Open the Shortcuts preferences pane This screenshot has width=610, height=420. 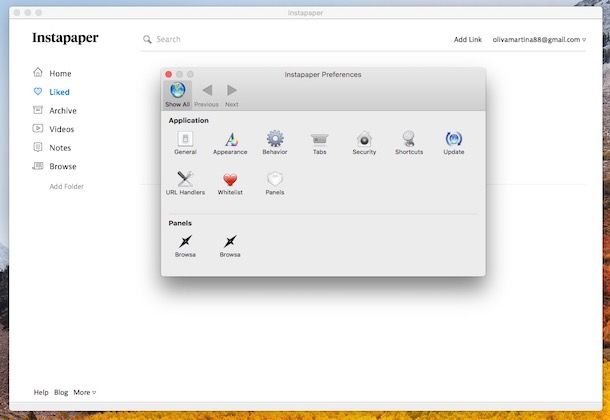(x=409, y=143)
